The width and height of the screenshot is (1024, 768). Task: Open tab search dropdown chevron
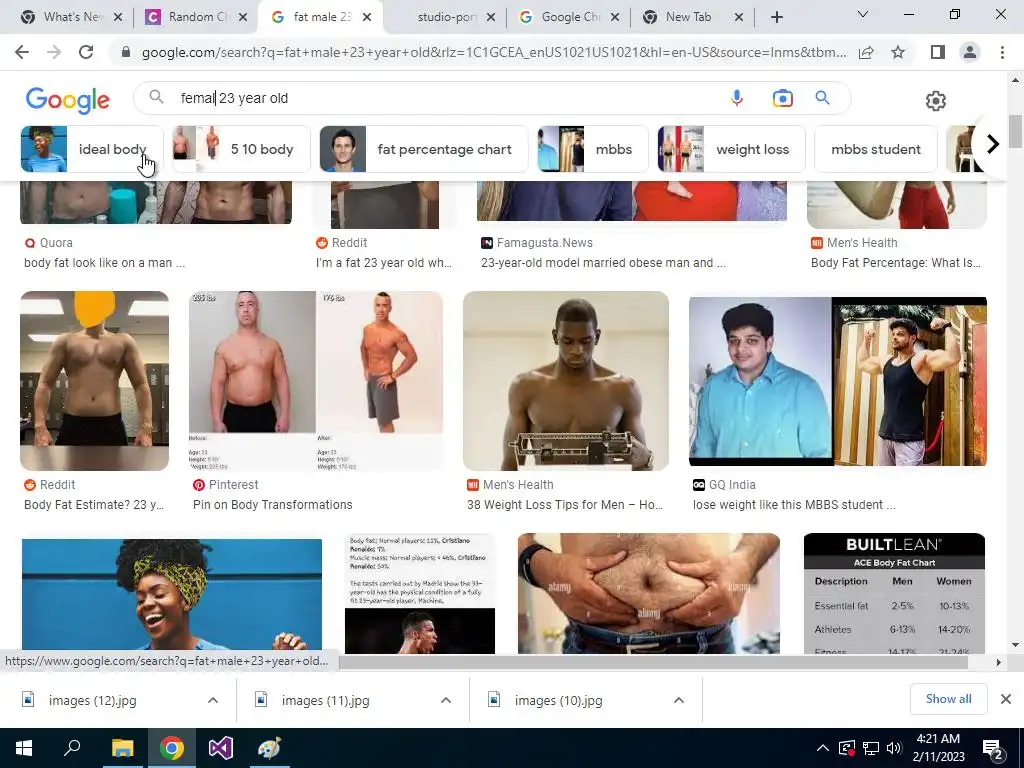coord(863,14)
